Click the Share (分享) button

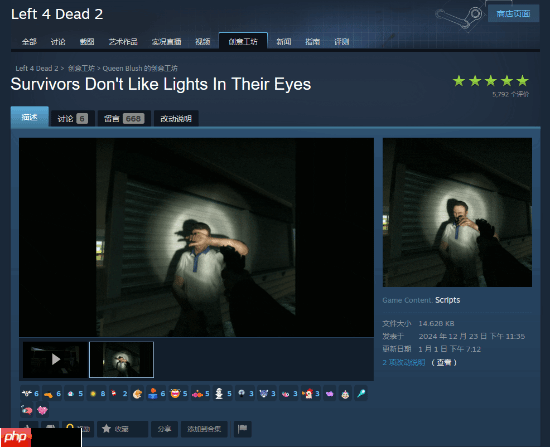(x=164, y=429)
